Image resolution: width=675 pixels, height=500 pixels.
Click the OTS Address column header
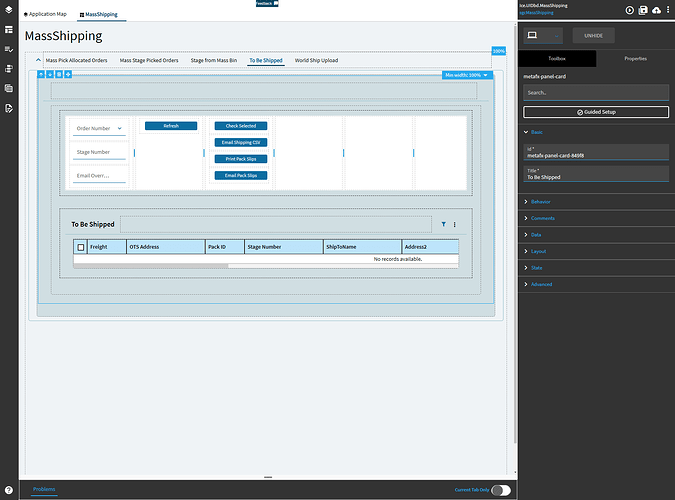(x=166, y=247)
